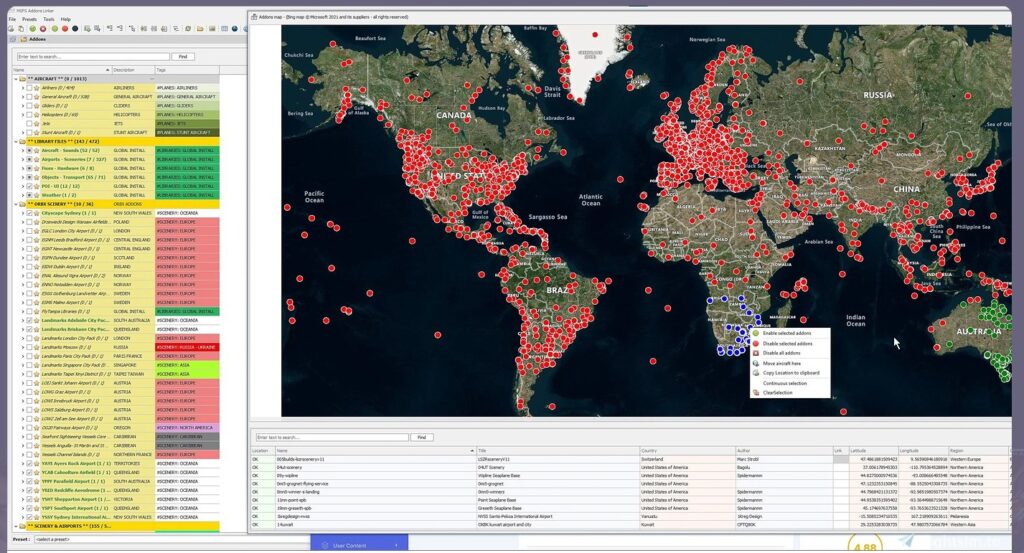Click the red marker on Greenland
This screenshot has width=1024, height=553.
pos(595,35)
